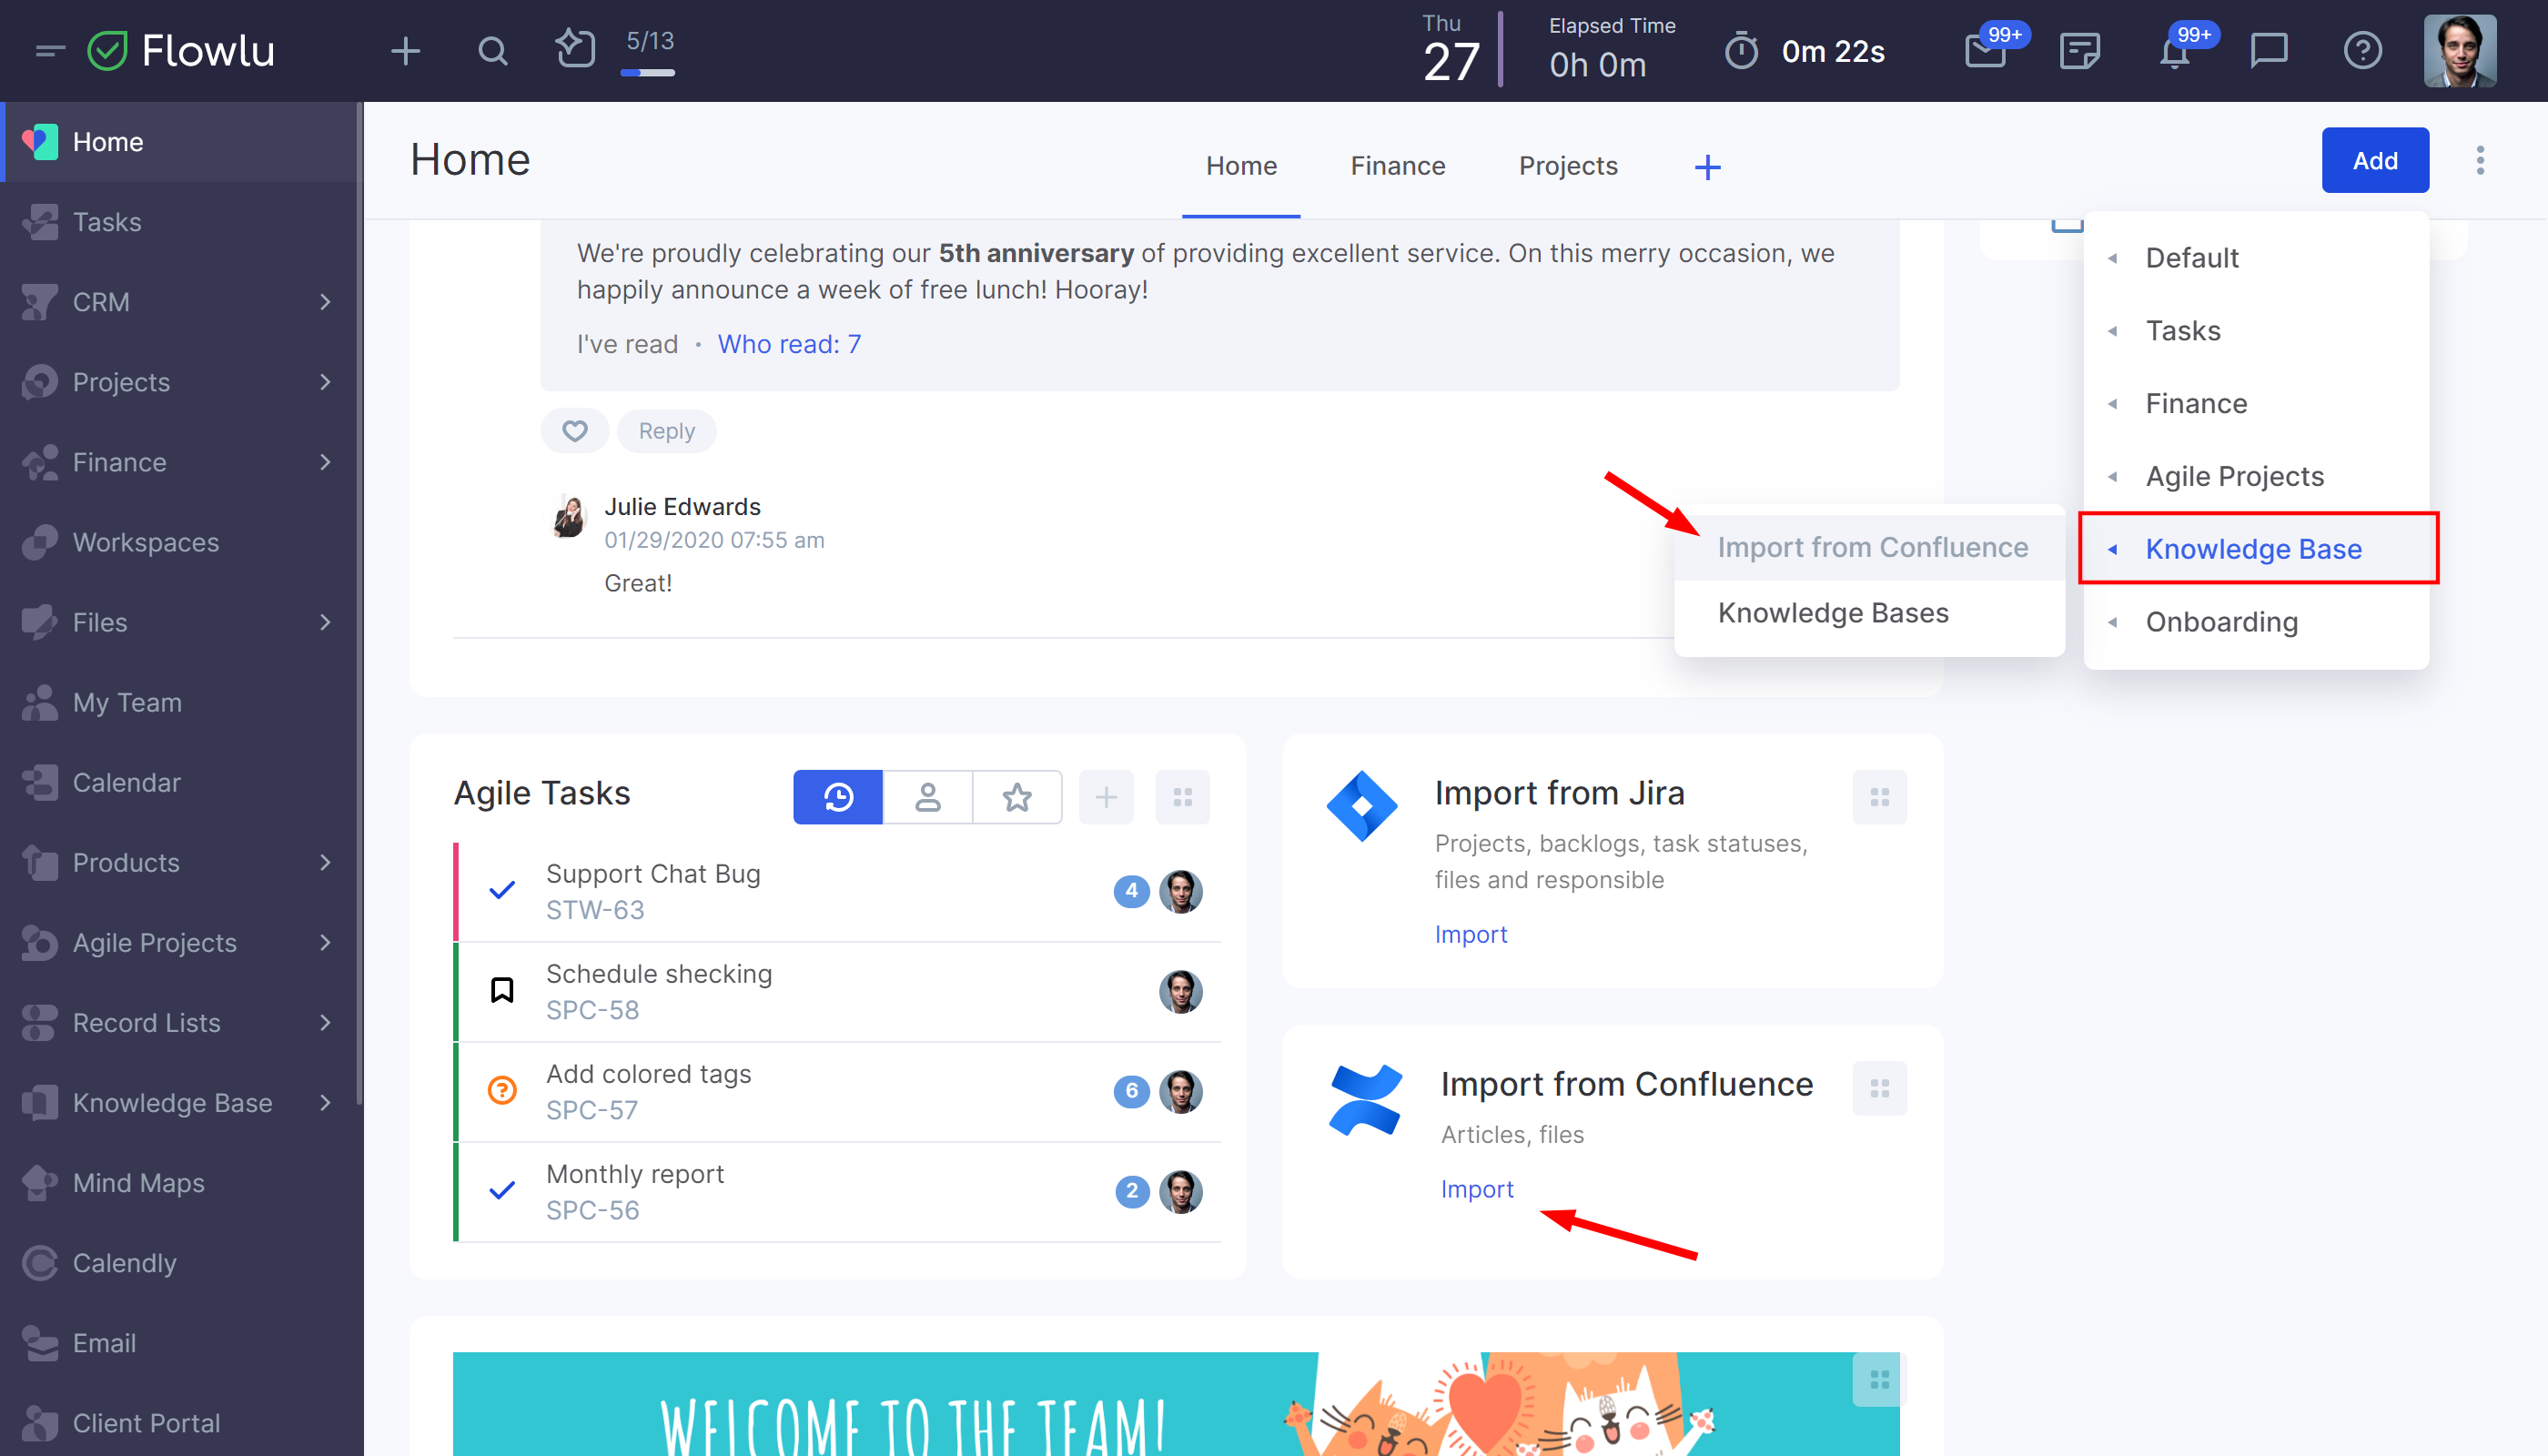Open the mail inbox icon
This screenshot has height=1456, width=2548.
[1985, 50]
